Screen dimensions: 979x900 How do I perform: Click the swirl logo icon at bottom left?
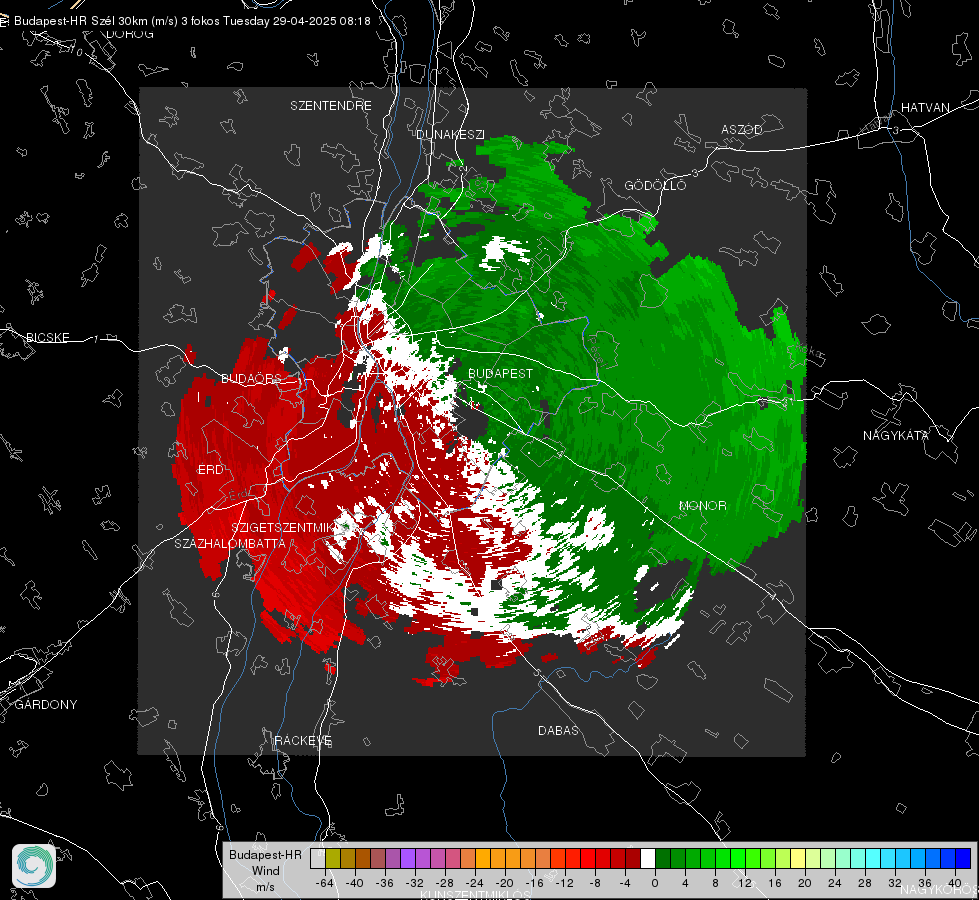click(x=34, y=866)
